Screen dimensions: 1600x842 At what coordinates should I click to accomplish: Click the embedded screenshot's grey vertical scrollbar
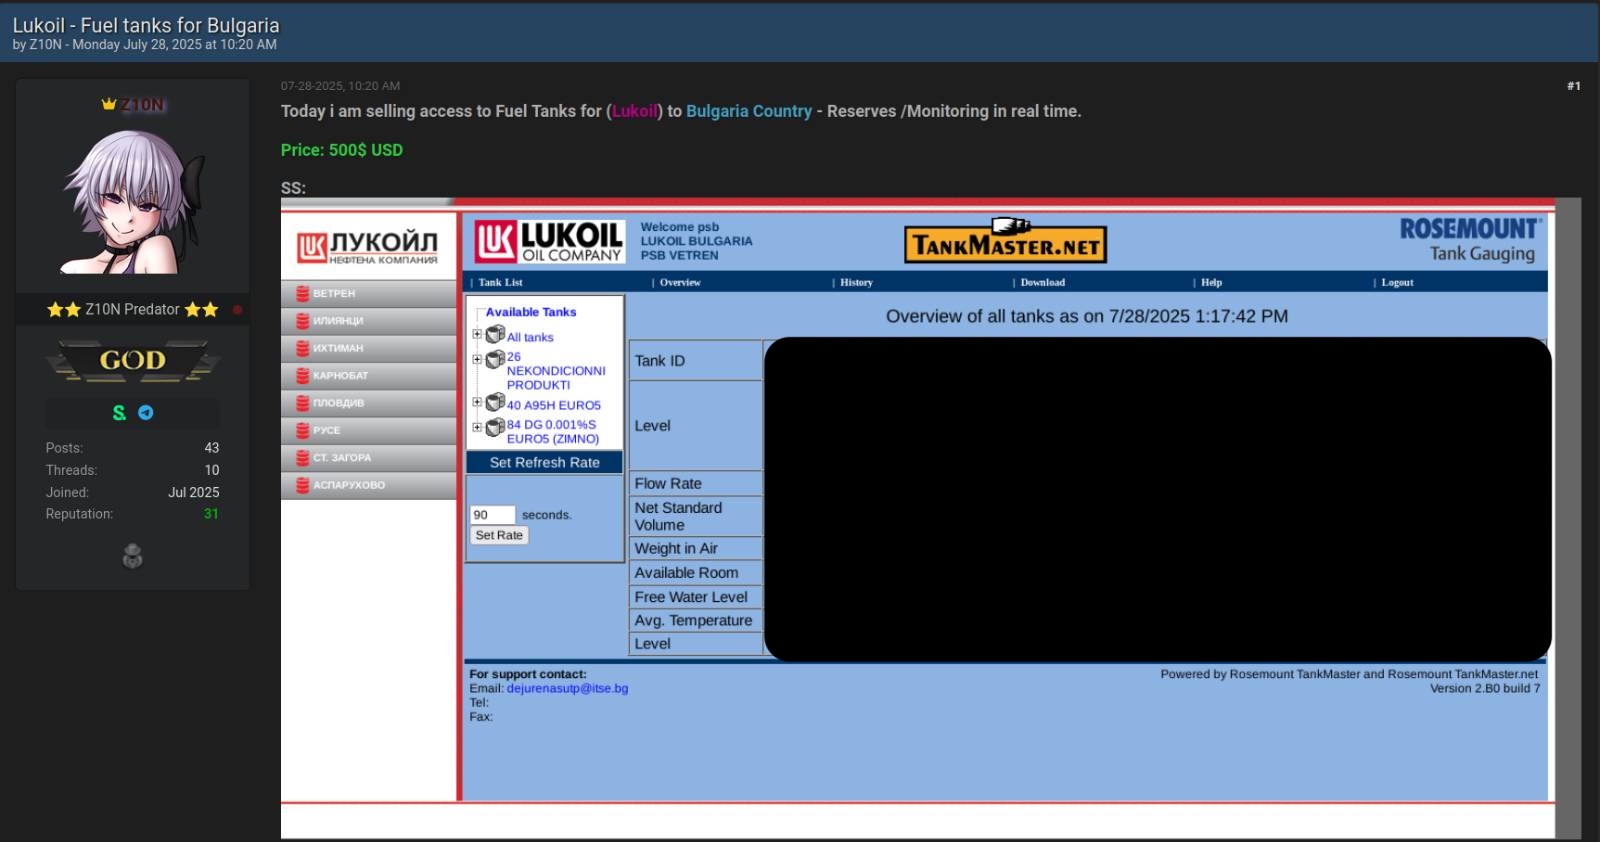point(1568,518)
